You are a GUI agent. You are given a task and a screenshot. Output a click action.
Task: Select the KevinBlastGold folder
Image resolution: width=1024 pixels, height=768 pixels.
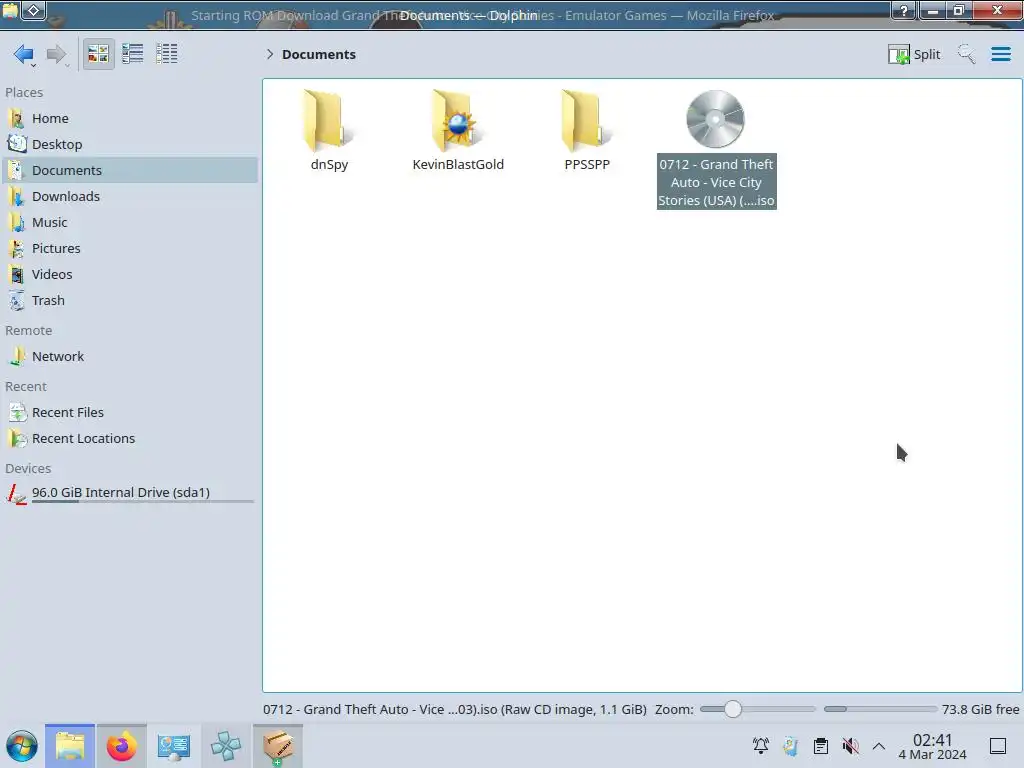point(458,131)
